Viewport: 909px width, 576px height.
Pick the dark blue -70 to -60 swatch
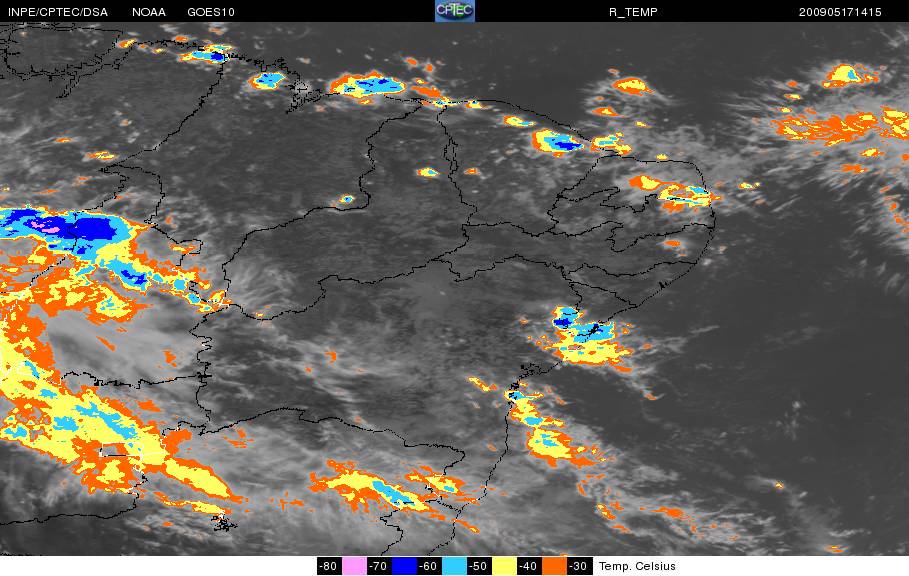404,566
